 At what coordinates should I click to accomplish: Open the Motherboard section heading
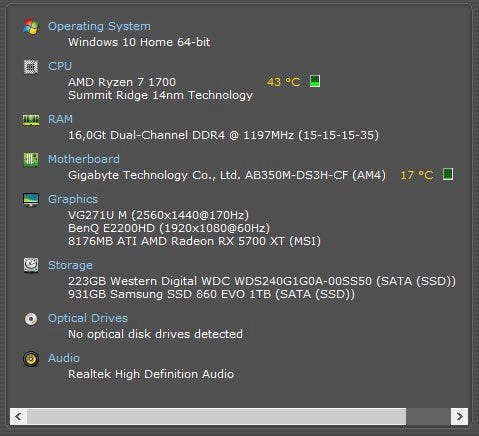(84, 159)
